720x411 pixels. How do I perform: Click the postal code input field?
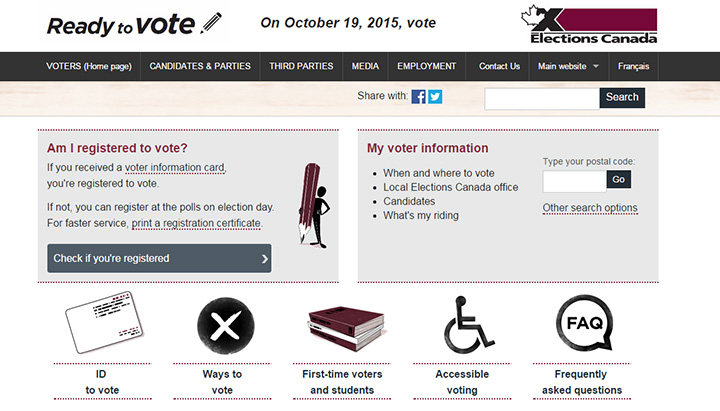click(574, 180)
